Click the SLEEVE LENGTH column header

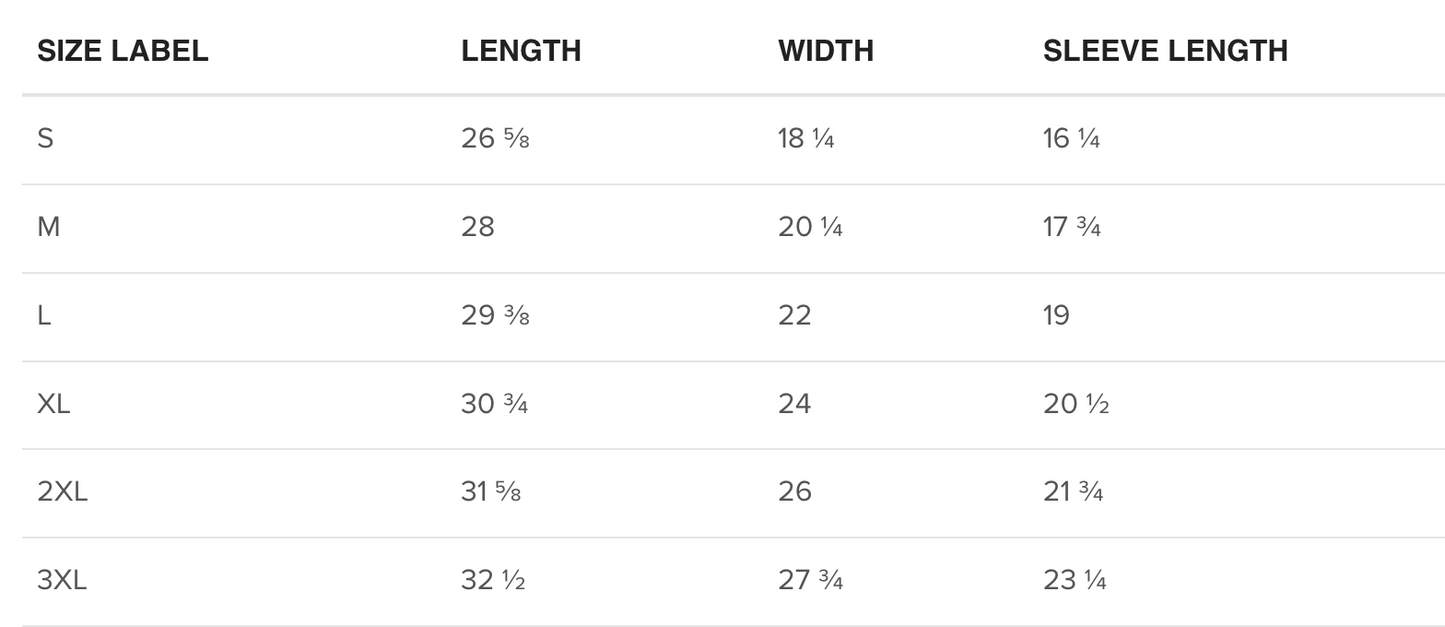(1165, 51)
